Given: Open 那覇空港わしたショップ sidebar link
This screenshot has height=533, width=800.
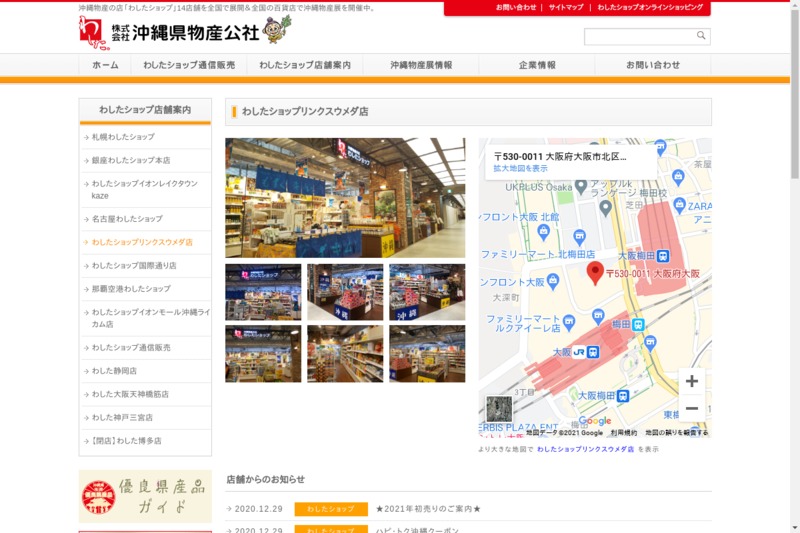Looking at the screenshot, I should 131,289.
